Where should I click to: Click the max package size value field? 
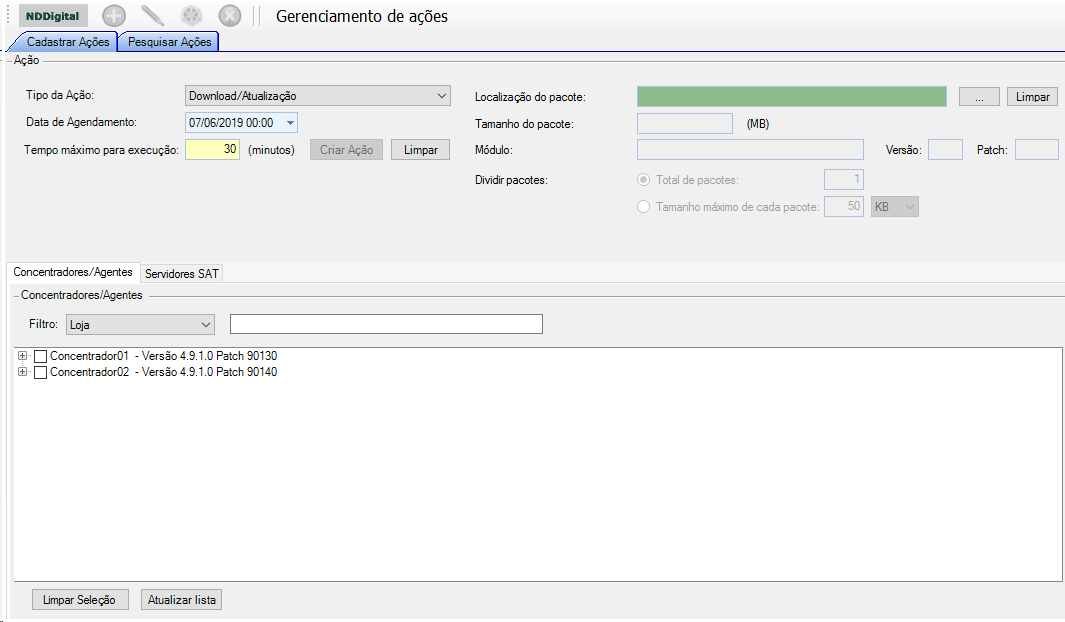tap(844, 206)
